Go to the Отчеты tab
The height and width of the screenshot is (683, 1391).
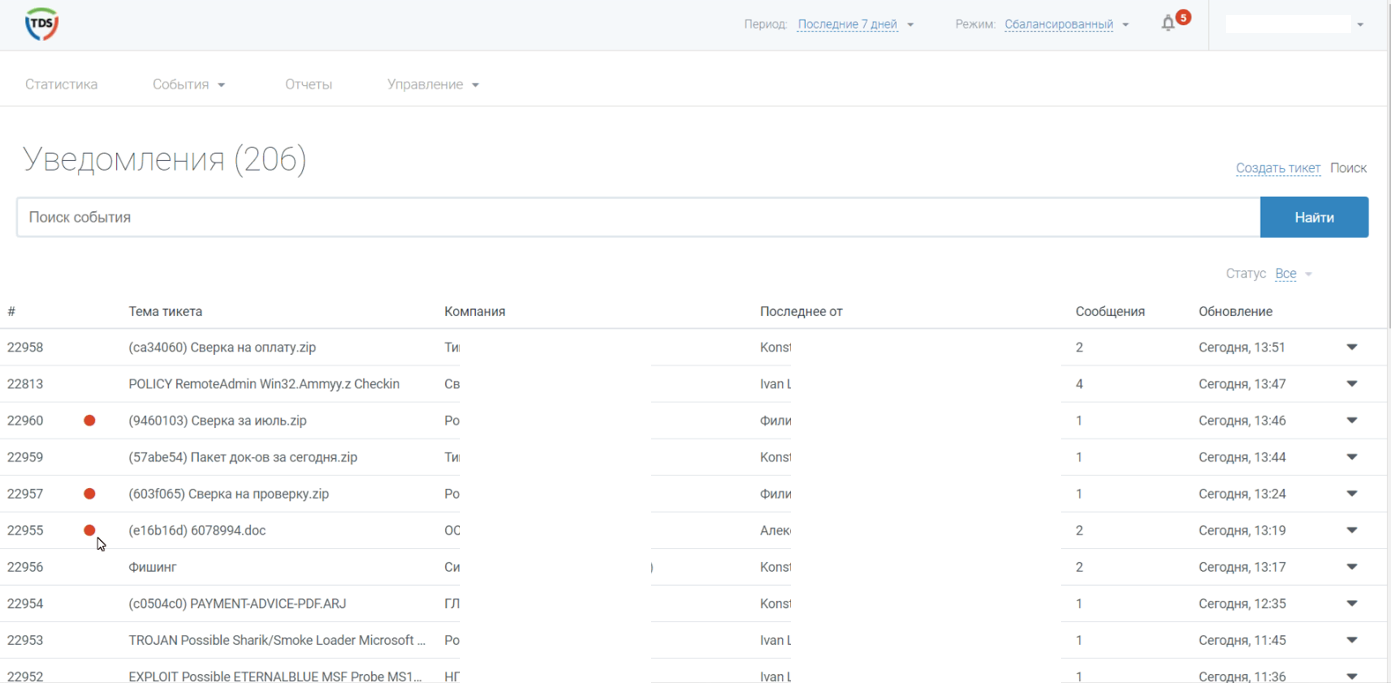(308, 84)
